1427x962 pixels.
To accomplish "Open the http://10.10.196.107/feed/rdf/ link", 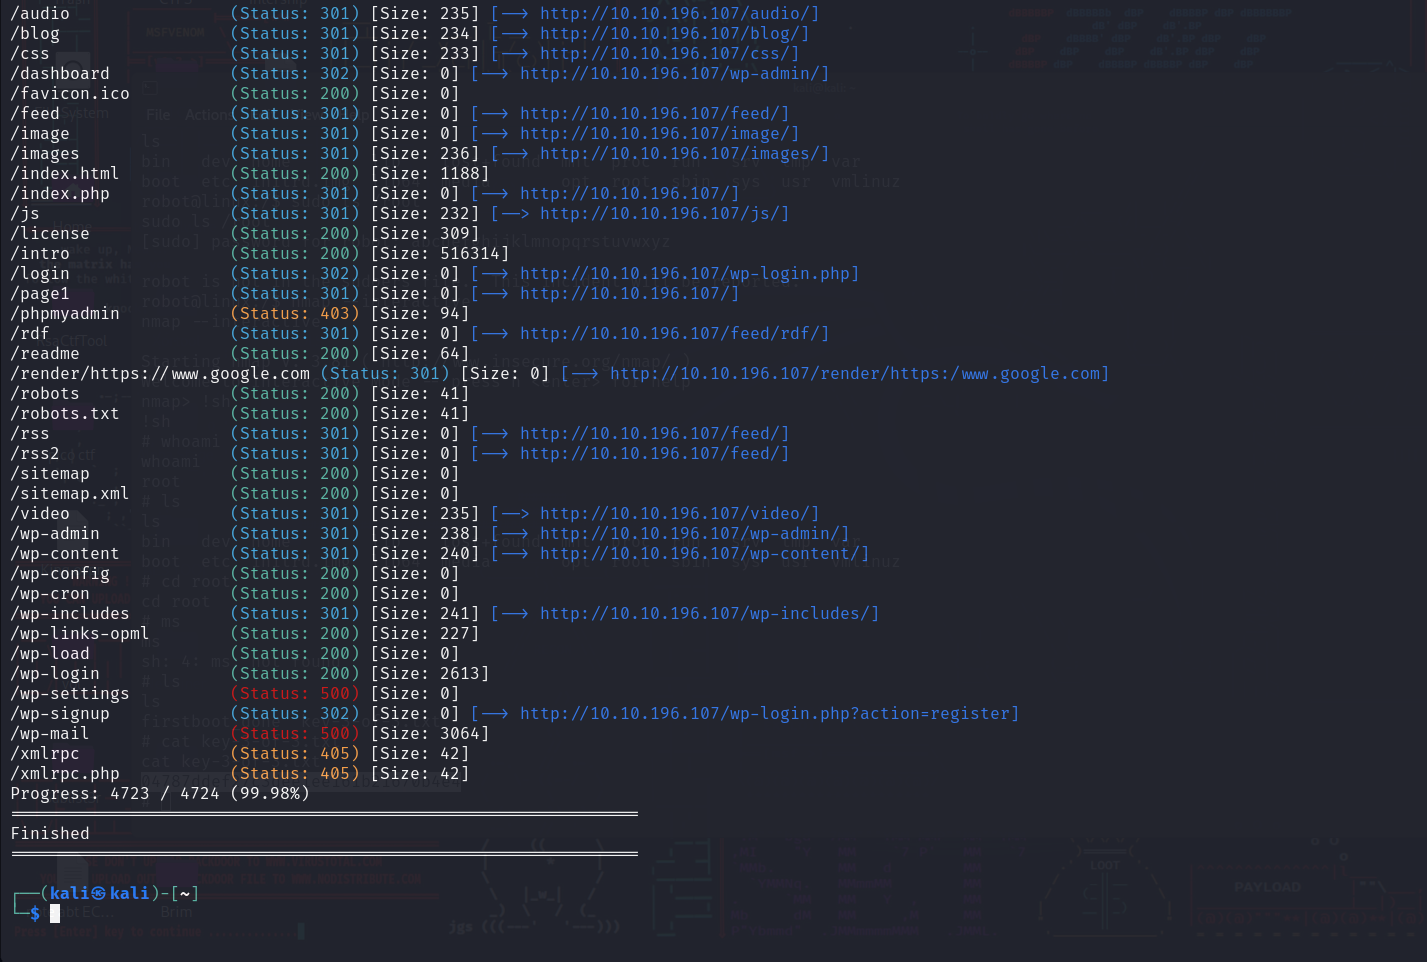I will pos(670,333).
